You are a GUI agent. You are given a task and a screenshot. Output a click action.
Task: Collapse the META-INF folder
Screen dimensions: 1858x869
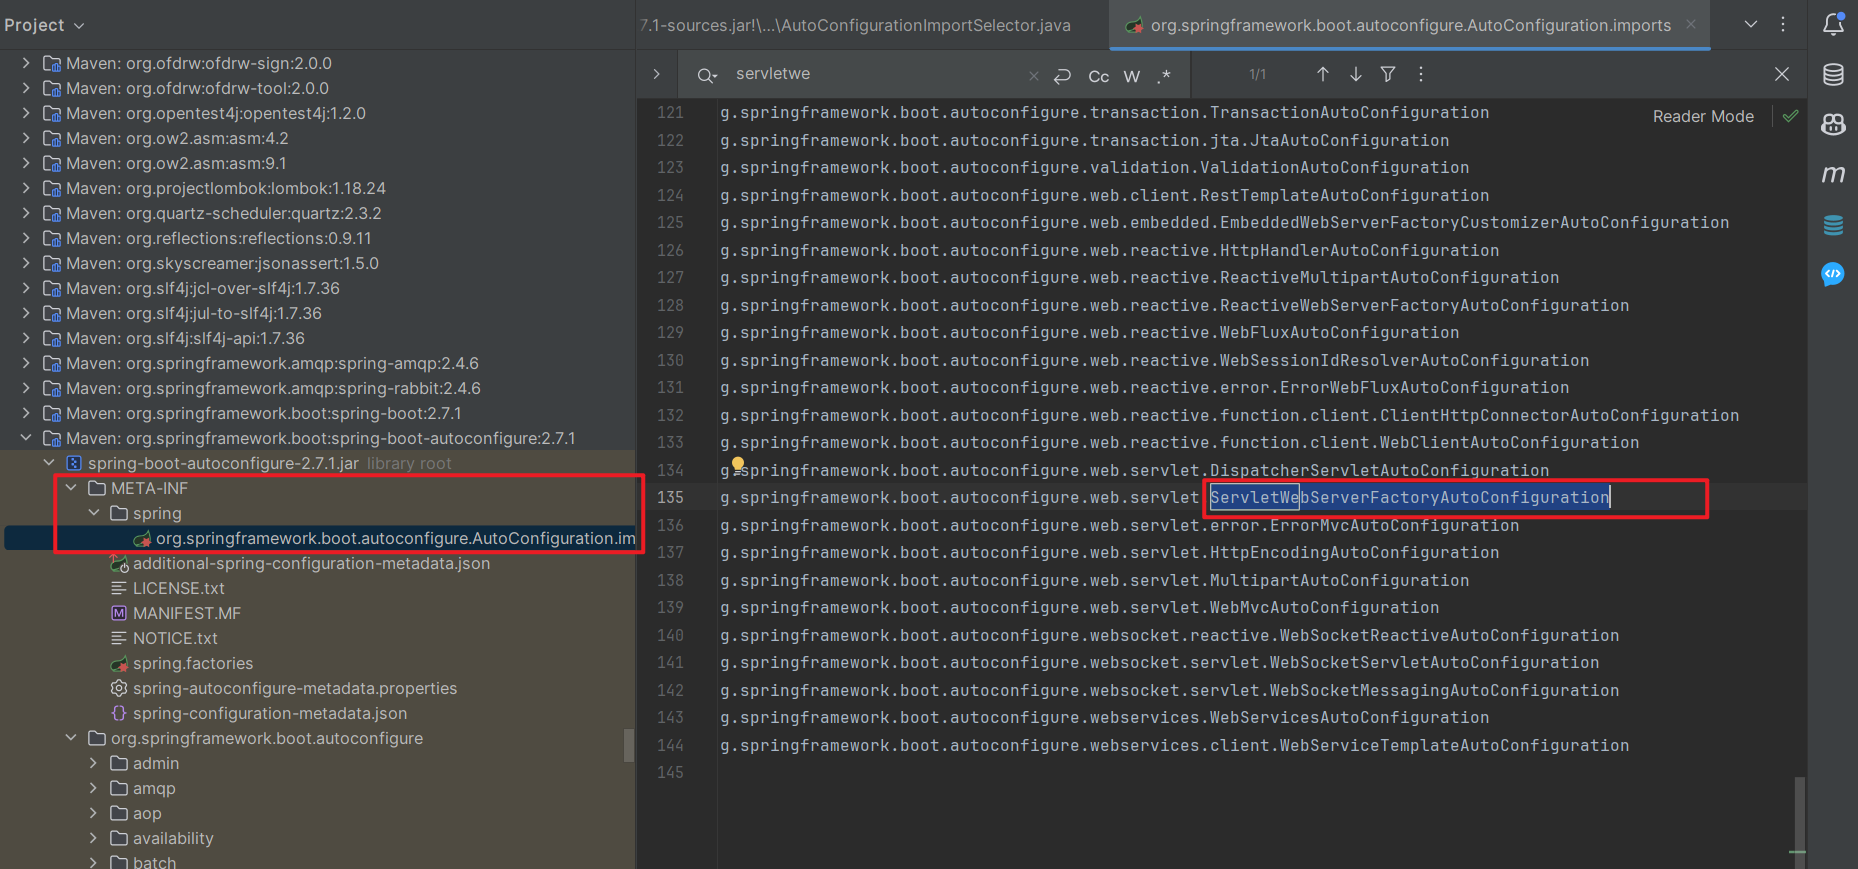pos(71,488)
